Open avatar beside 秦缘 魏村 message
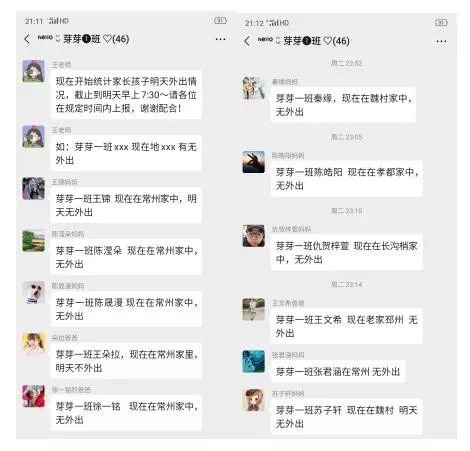This screenshot has width=470, height=451. click(254, 88)
